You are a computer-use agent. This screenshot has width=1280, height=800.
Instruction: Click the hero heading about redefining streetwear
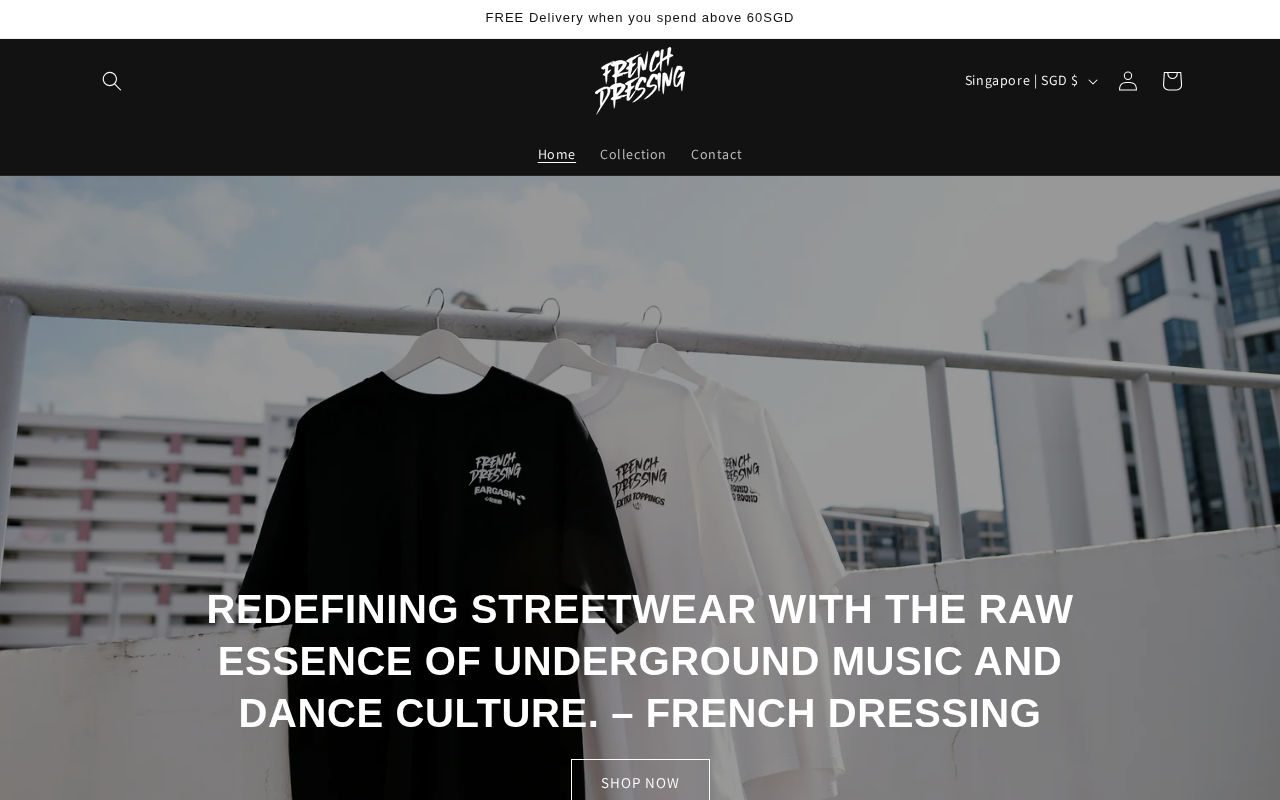[x=640, y=661]
